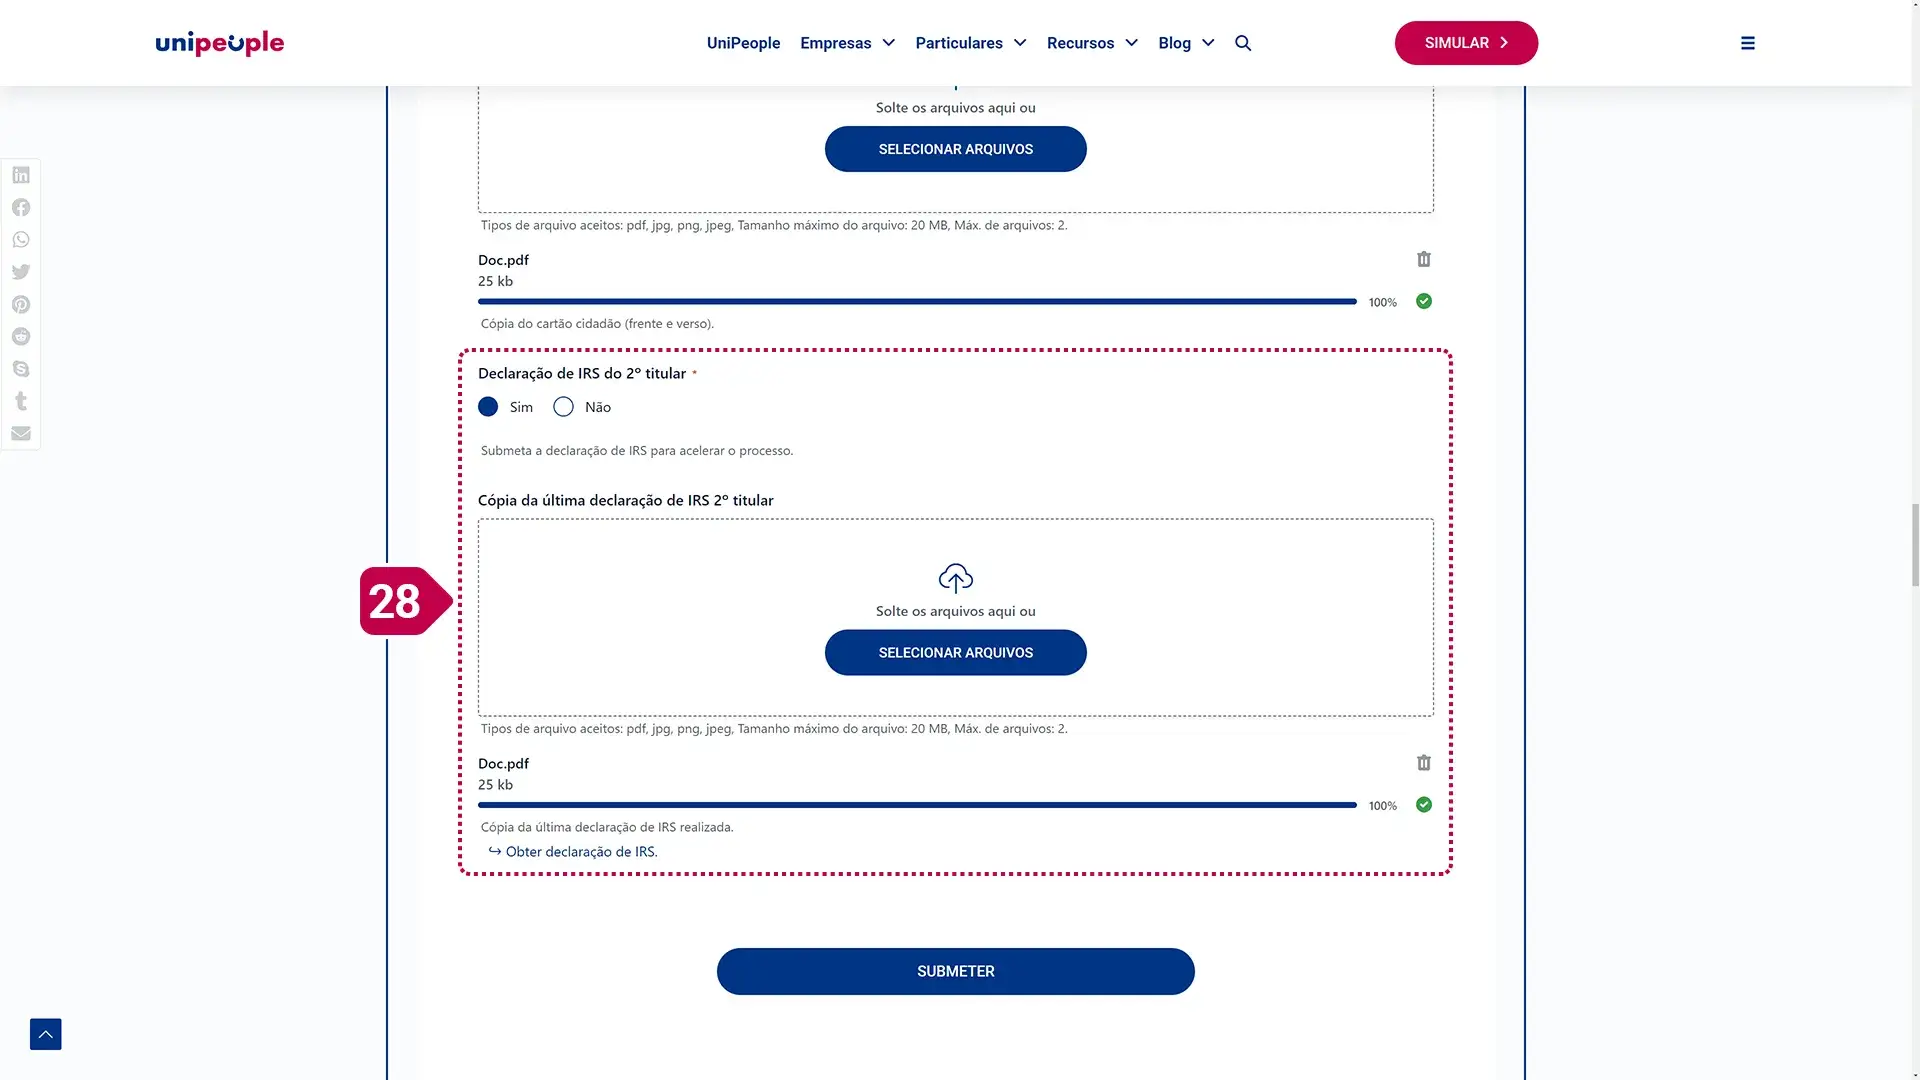Open the UniPeople menu item
Image resolution: width=1920 pixels, height=1080 pixels.
743,43
